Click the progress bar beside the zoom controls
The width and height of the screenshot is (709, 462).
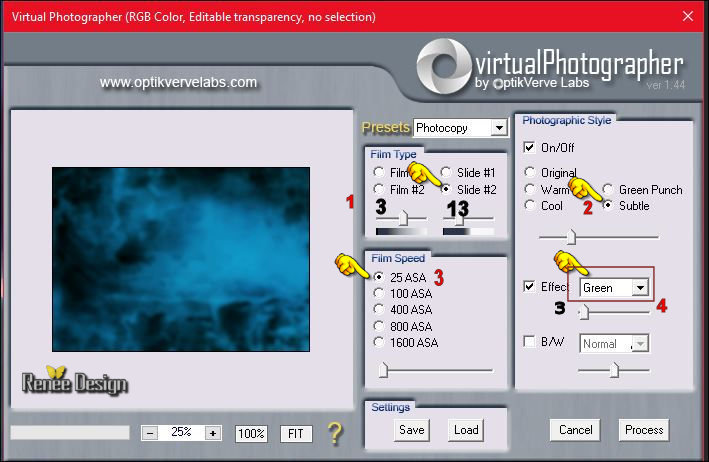(70, 433)
